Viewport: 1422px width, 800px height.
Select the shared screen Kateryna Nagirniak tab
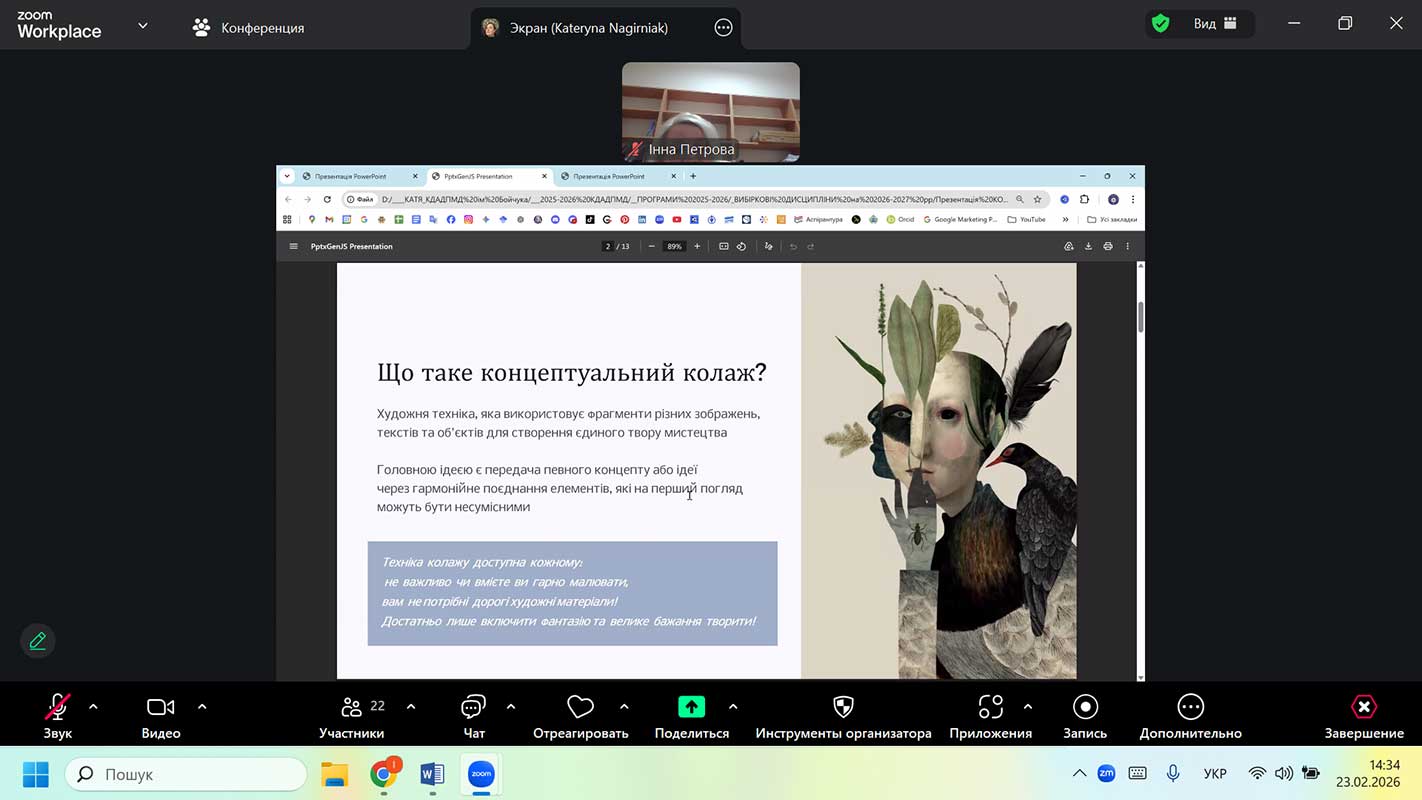tap(590, 28)
